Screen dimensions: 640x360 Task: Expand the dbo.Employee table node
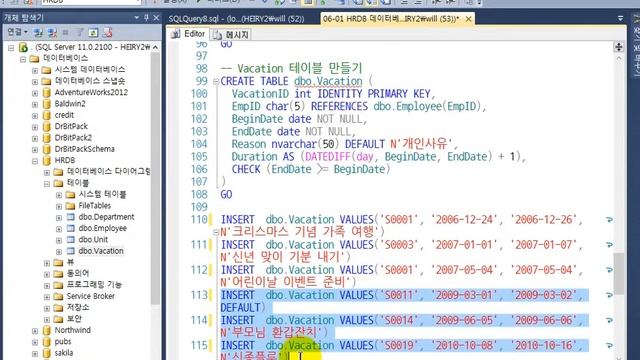pyautogui.click(x=59, y=229)
